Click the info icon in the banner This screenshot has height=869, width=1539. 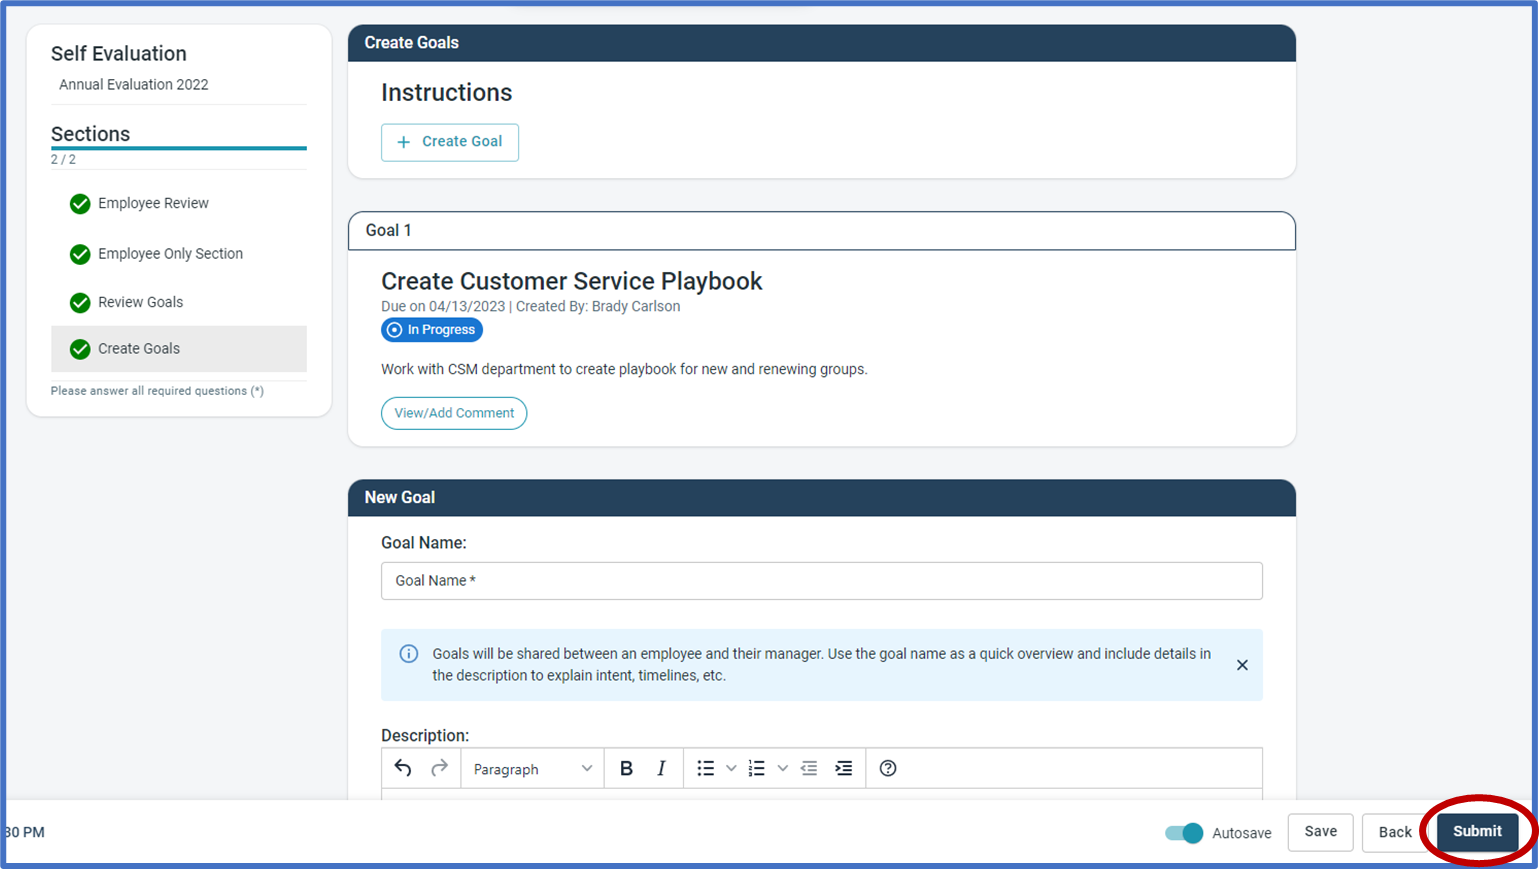409,654
